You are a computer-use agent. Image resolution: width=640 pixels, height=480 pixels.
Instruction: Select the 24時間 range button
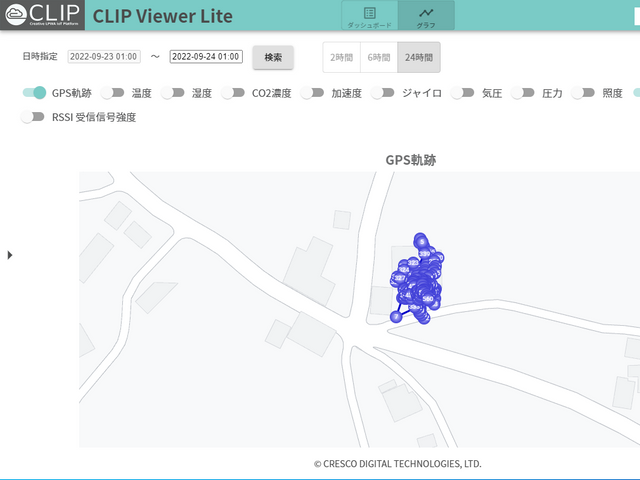pyautogui.click(x=419, y=57)
